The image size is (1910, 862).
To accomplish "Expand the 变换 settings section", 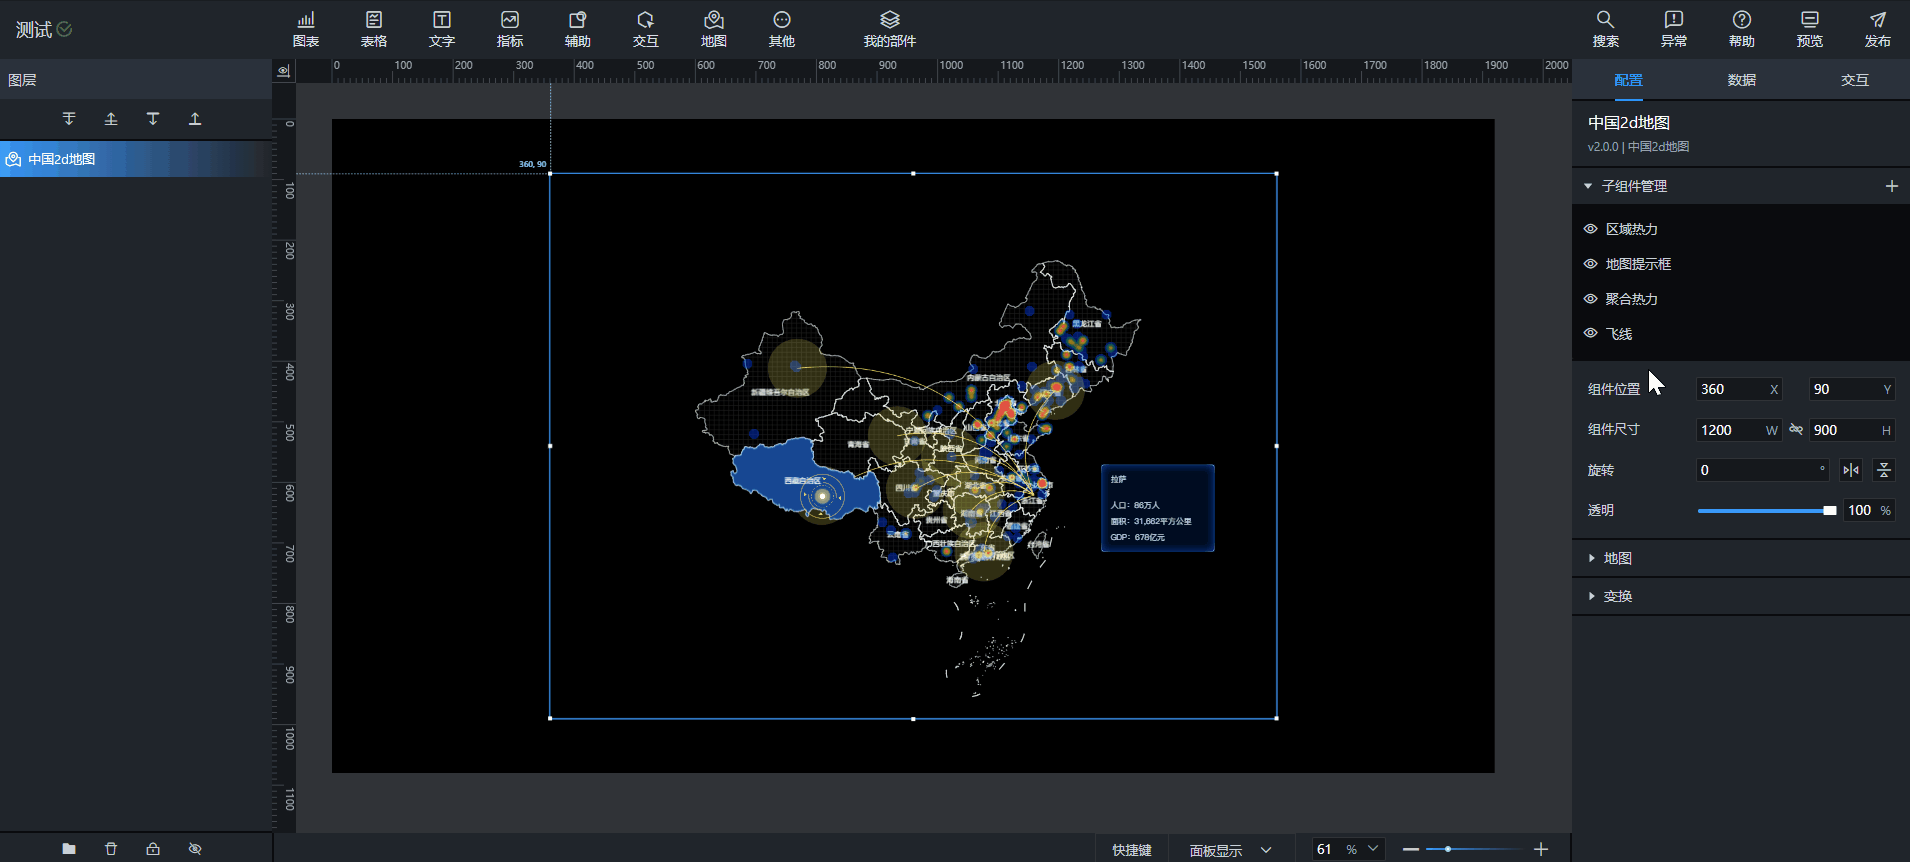I will tap(1617, 596).
